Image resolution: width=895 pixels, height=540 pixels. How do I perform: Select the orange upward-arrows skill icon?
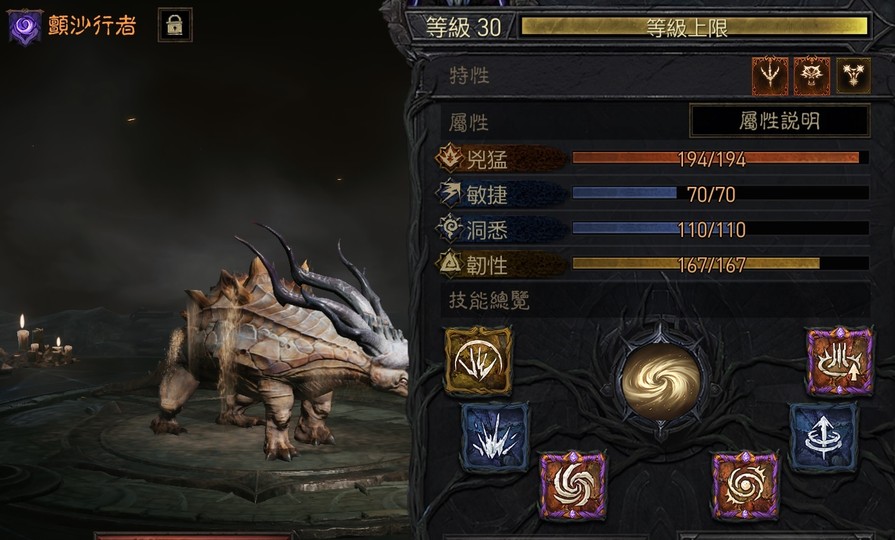click(840, 361)
